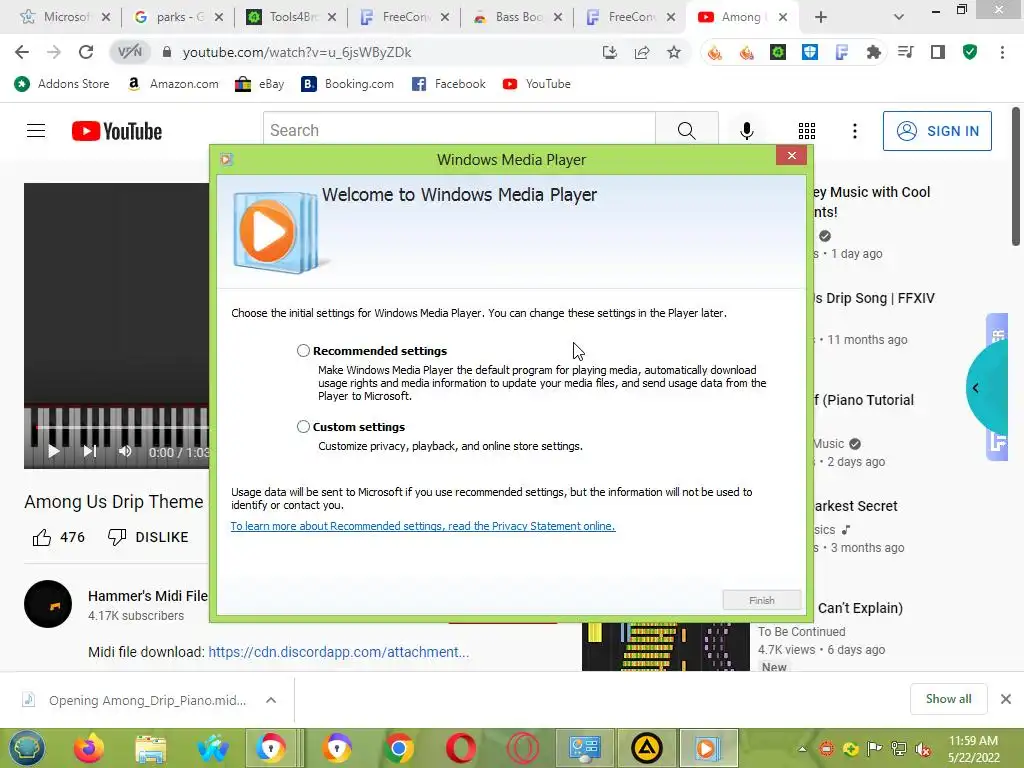Open the Amazon.com bookmark
The image size is (1024, 768).
tap(173, 84)
